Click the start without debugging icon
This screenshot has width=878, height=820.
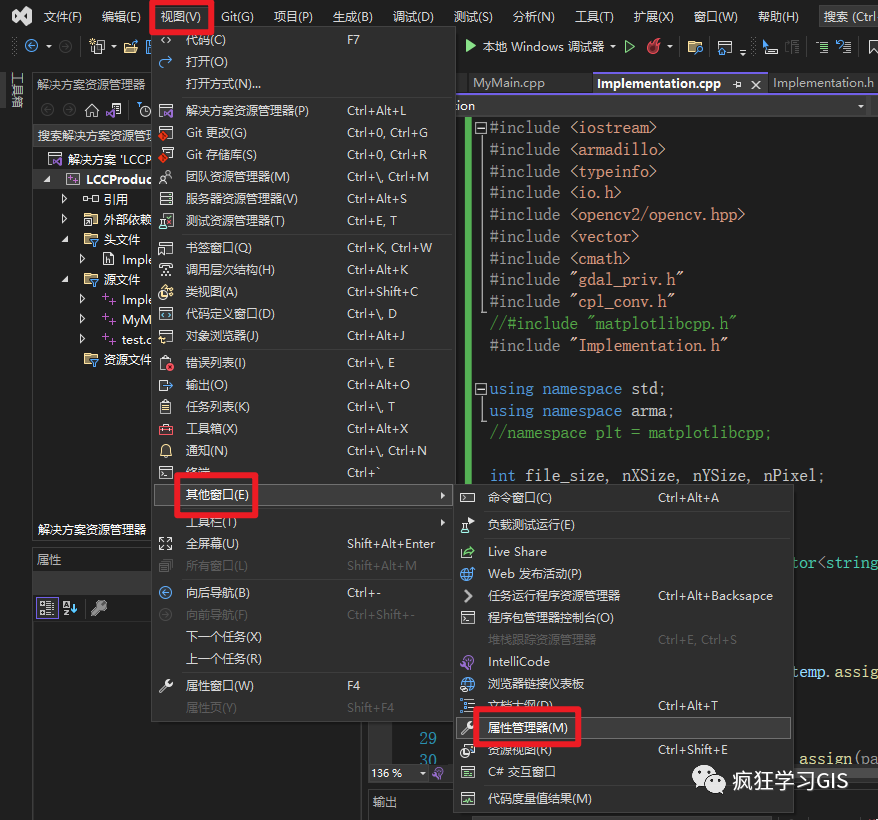(630, 46)
